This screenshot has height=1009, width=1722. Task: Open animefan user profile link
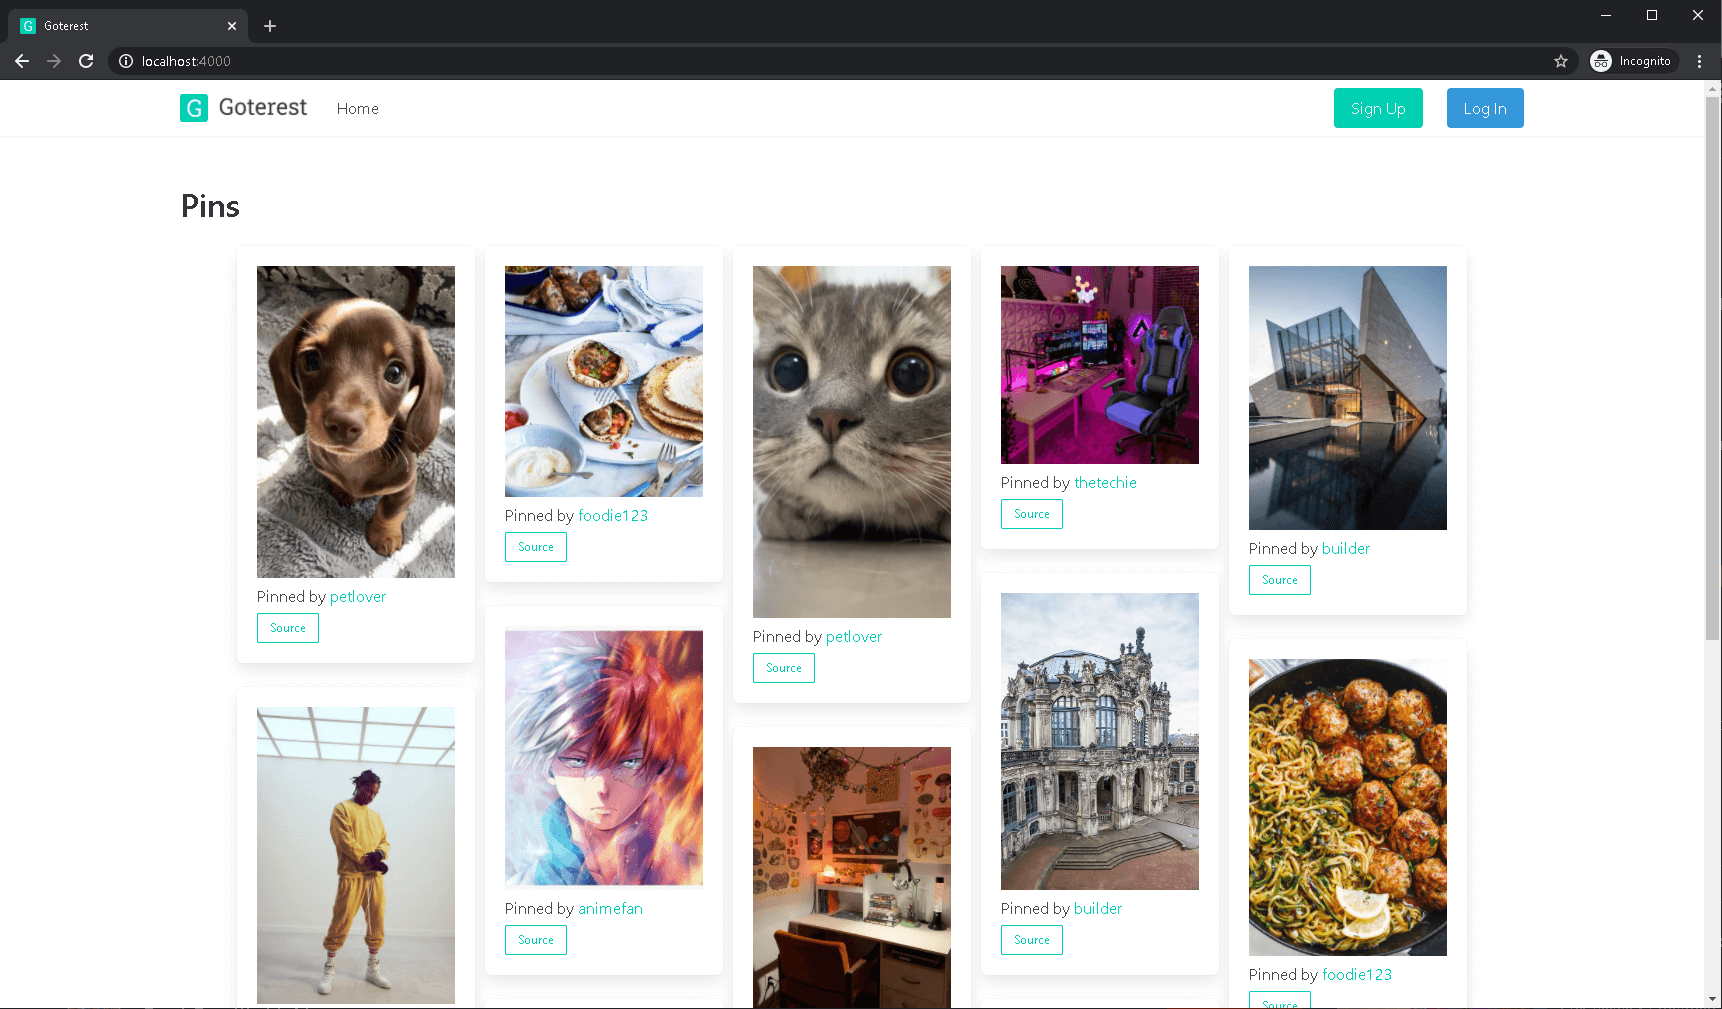click(610, 908)
